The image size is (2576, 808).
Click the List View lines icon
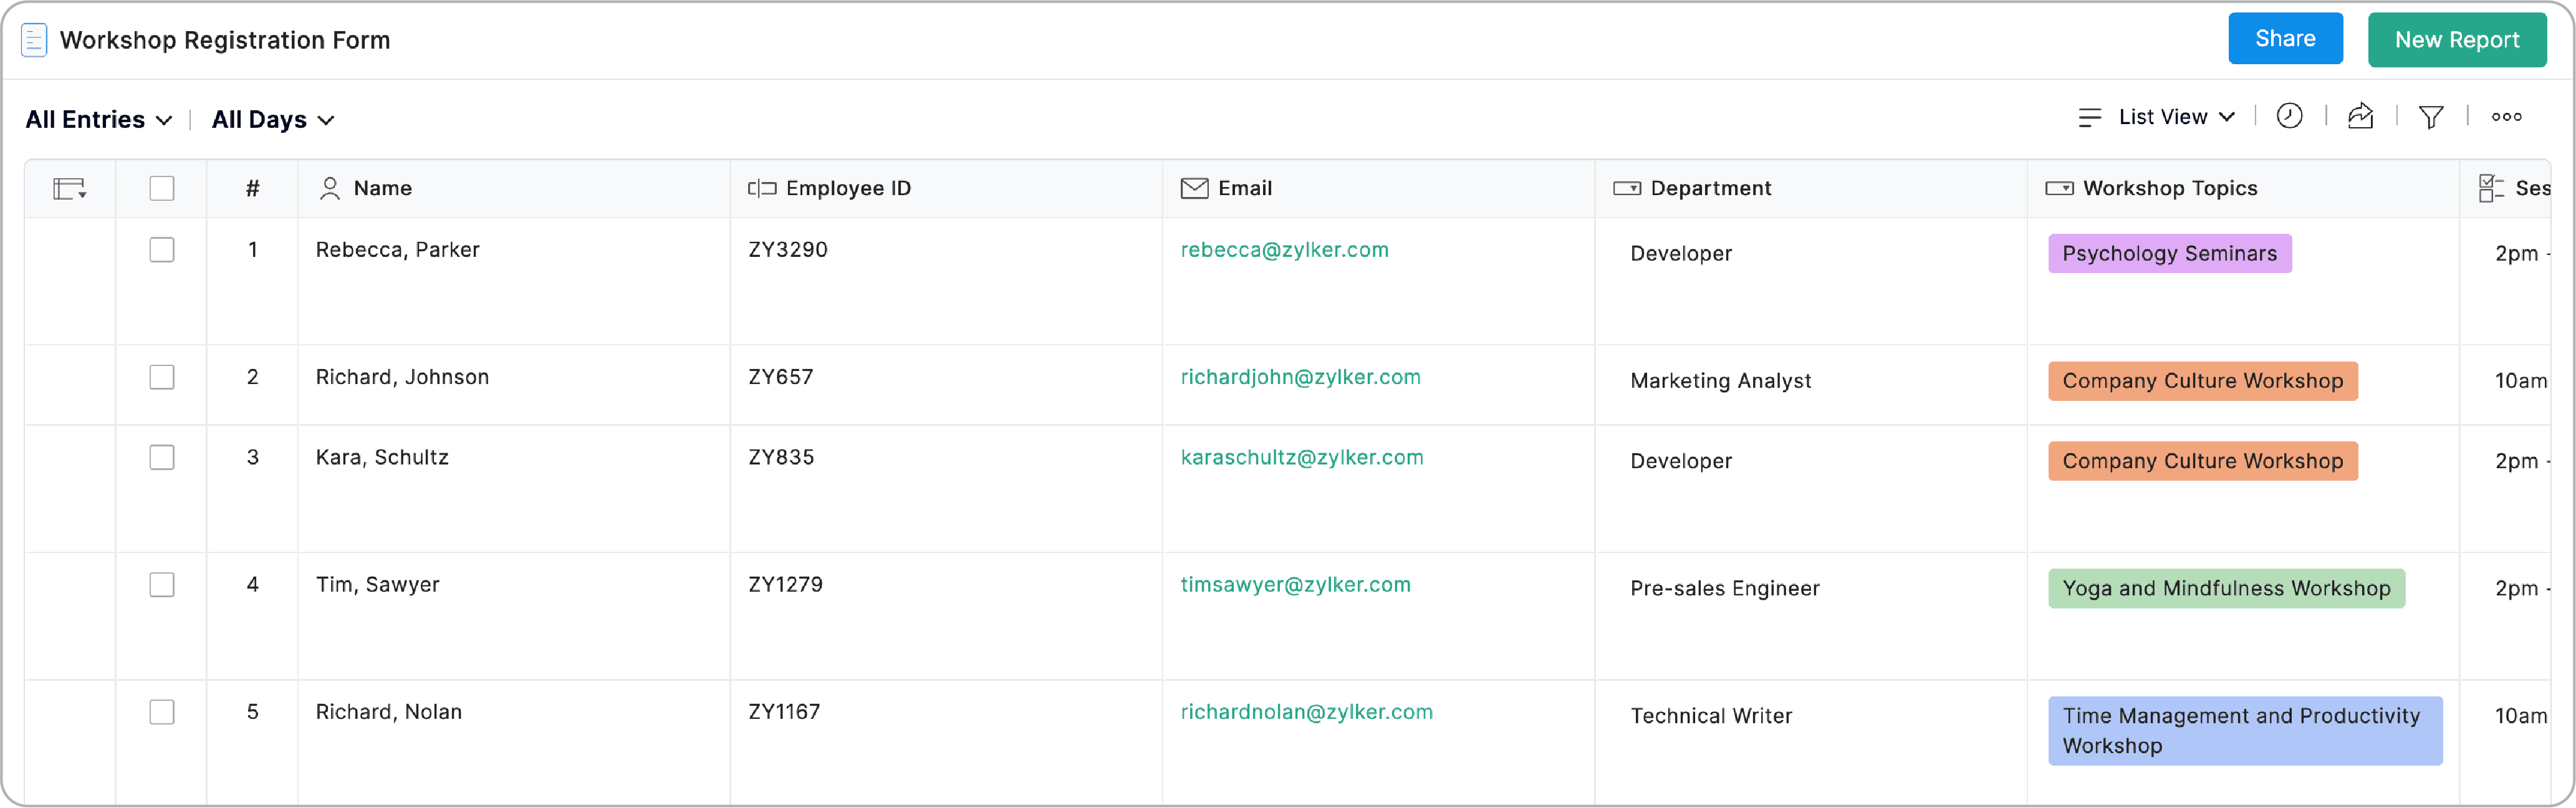[2089, 118]
